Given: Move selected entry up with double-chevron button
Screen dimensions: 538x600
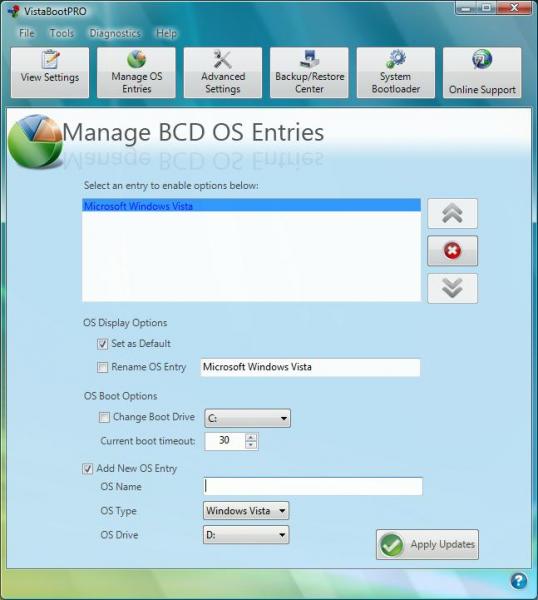Looking at the screenshot, I should click(452, 214).
